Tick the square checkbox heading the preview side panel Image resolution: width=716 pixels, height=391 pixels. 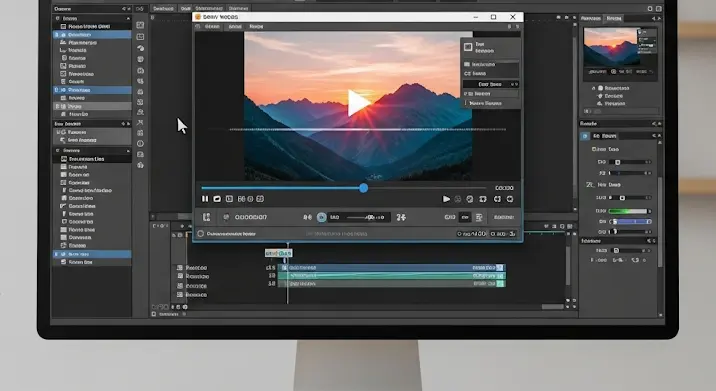[x=468, y=47]
